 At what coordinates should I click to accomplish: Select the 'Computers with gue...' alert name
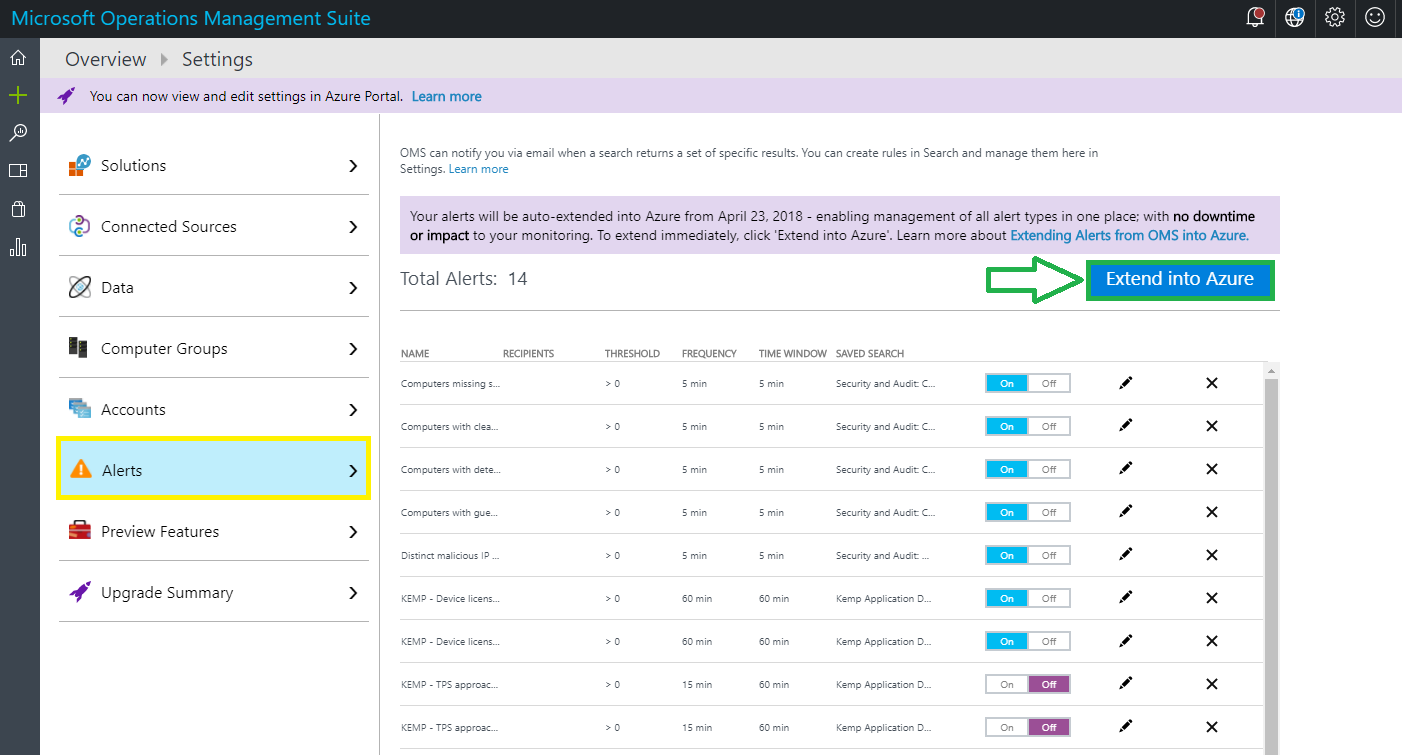click(x=450, y=512)
